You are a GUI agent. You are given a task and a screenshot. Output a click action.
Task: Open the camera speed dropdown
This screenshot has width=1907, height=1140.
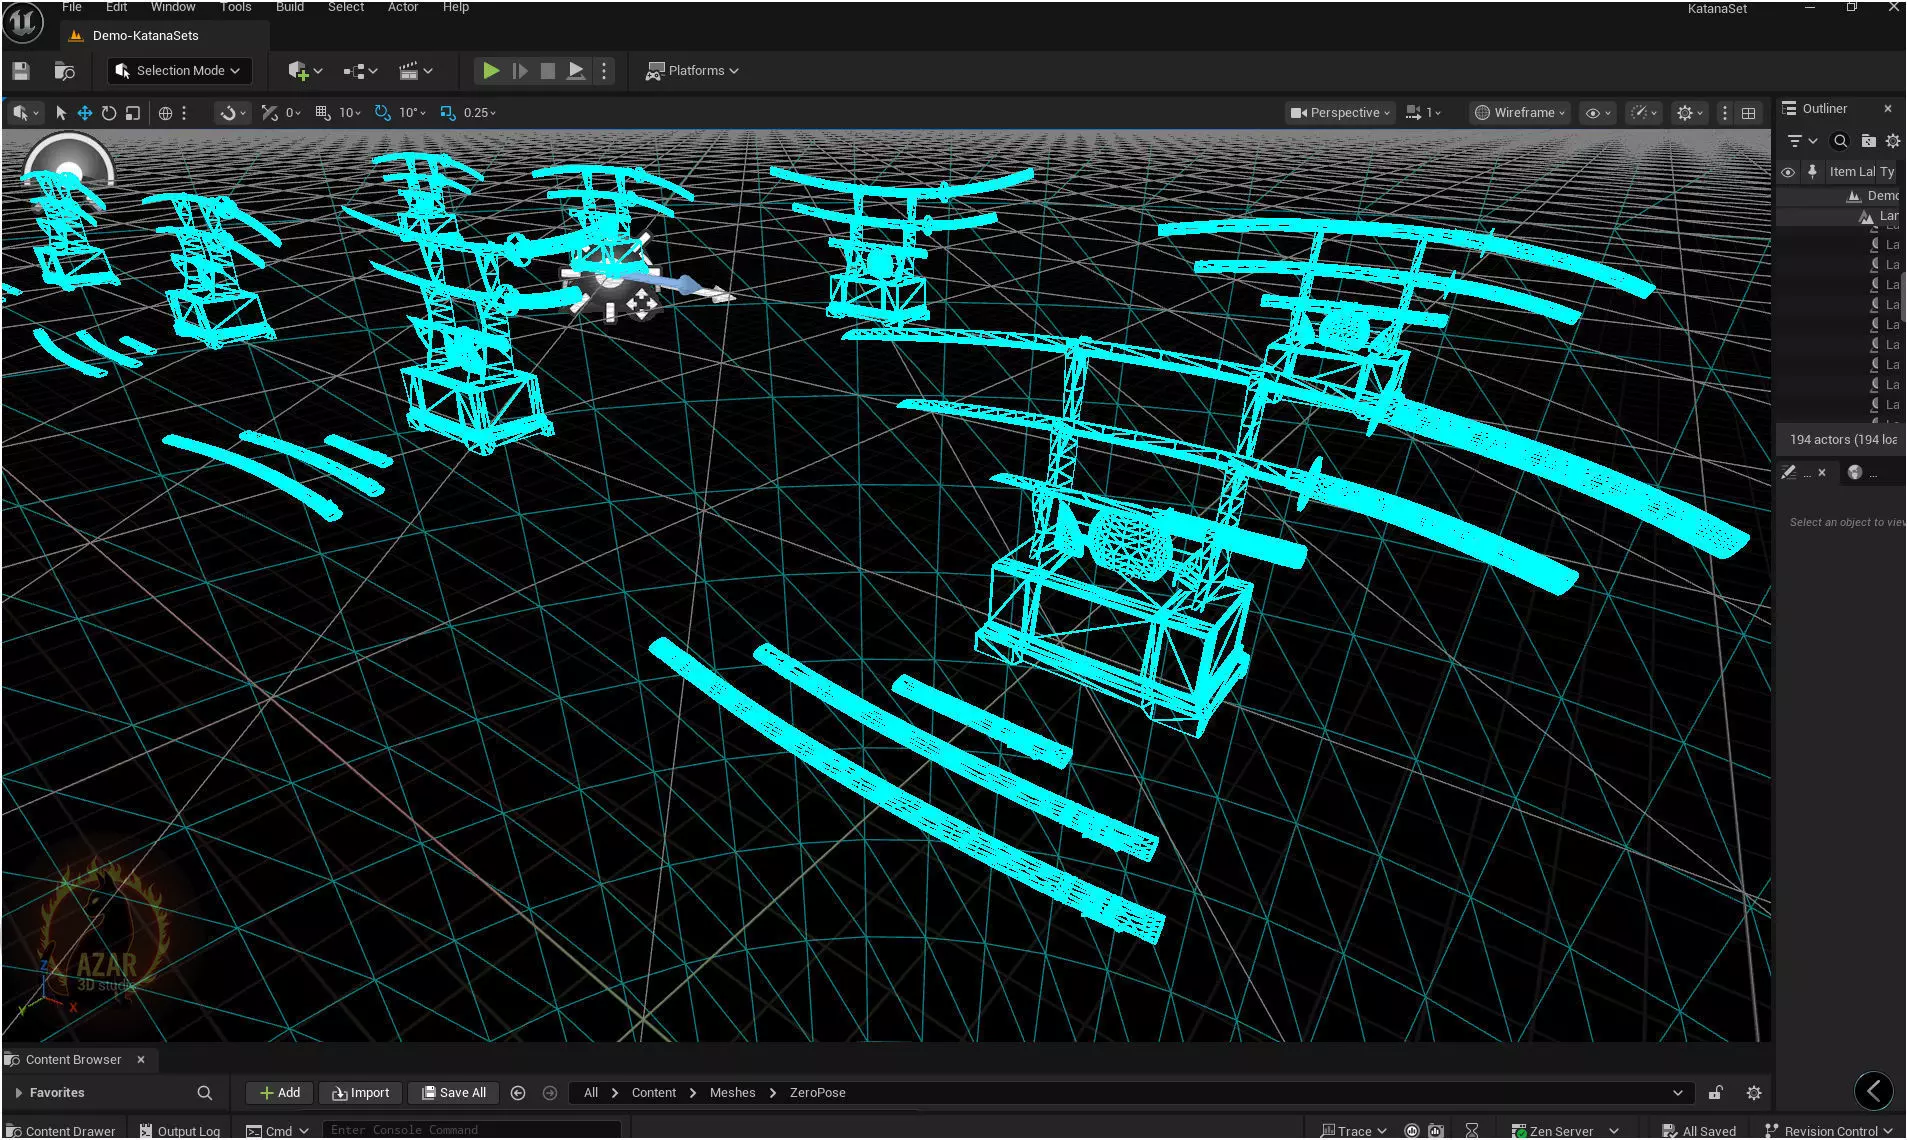click(x=1423, y=113)
